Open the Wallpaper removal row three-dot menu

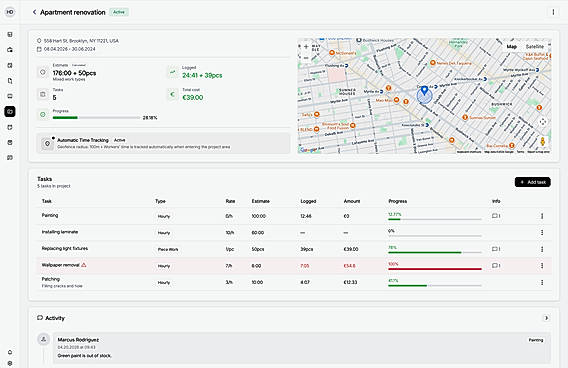click(542, 265)
